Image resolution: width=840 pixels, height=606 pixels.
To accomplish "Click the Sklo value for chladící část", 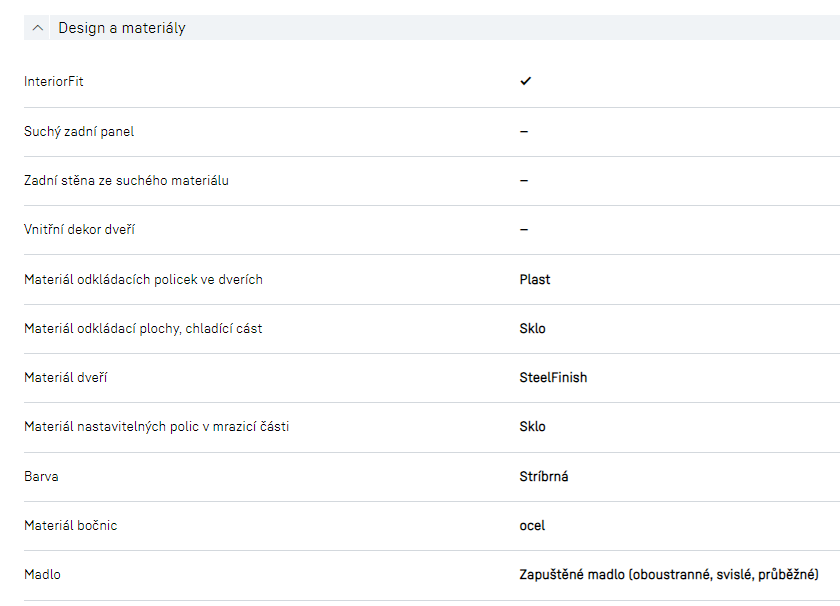I will click(533, 328).
